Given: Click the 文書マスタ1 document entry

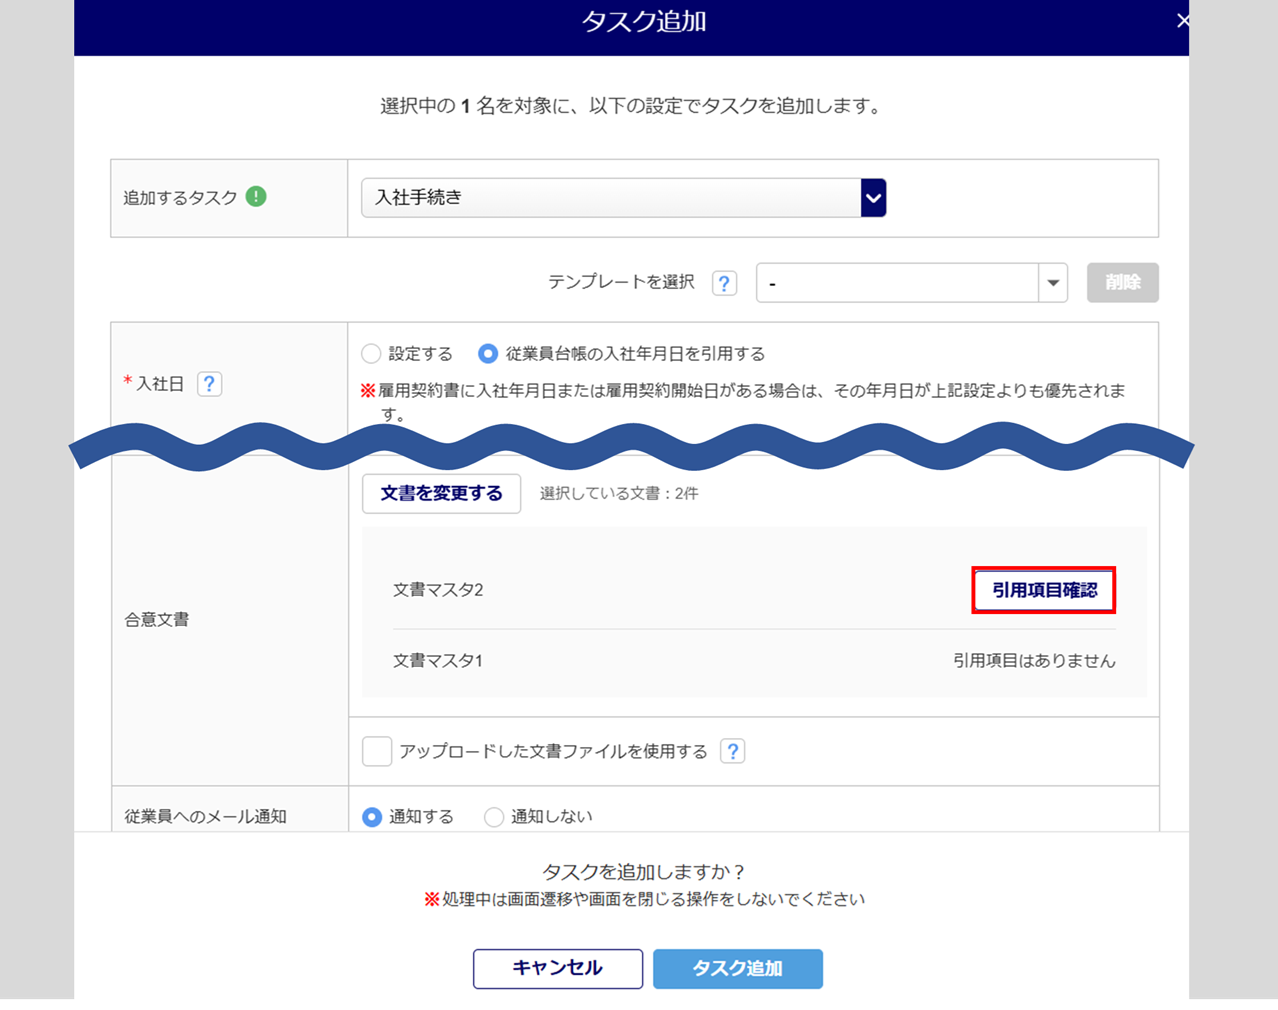Looking at the screenshot, I should coord(438,661).
